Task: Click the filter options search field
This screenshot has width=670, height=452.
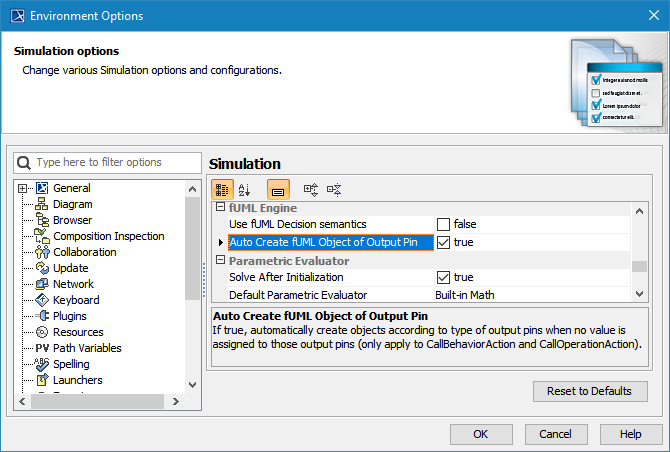Action: click(x=110, y=162)
